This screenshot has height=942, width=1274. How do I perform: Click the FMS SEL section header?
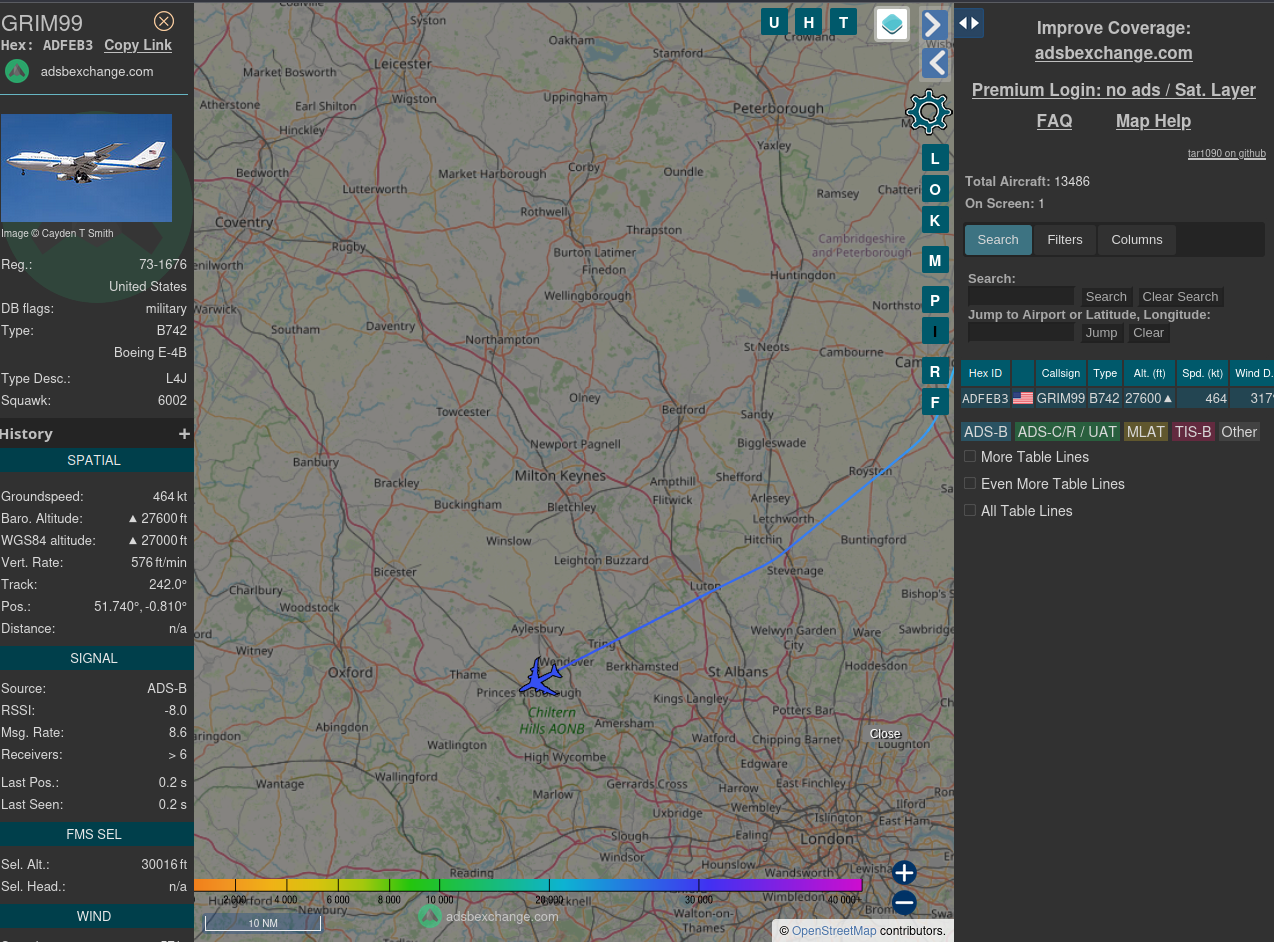coord(95,834)
